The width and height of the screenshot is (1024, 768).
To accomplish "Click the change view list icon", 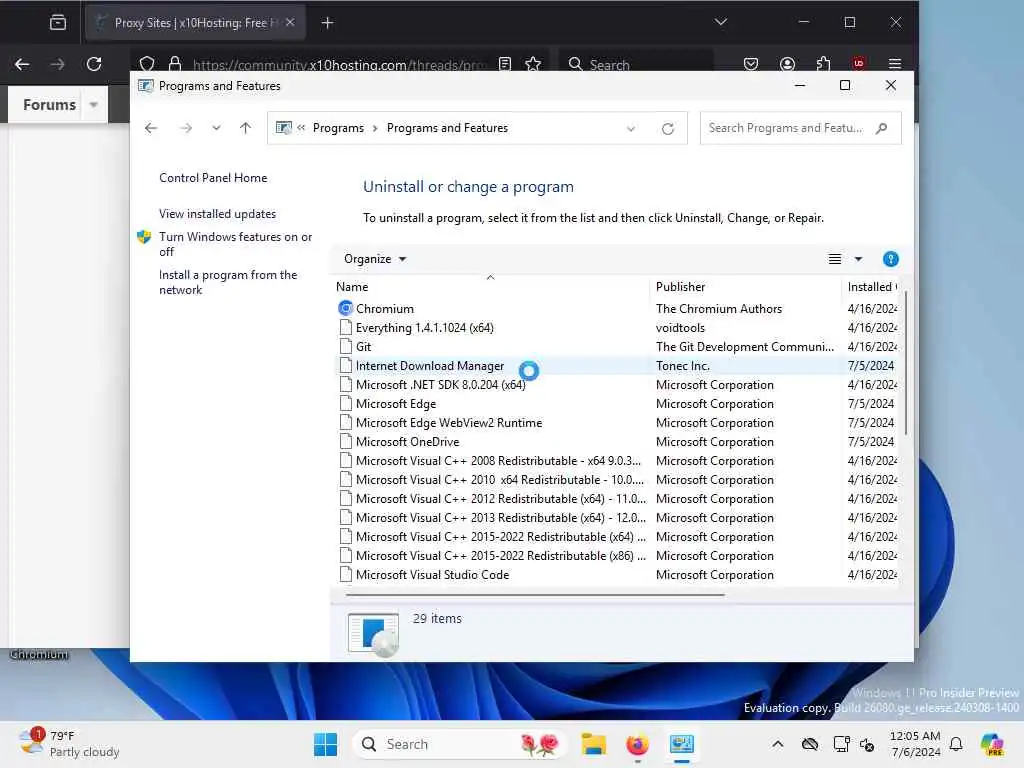I will click(x=835, y=259).
